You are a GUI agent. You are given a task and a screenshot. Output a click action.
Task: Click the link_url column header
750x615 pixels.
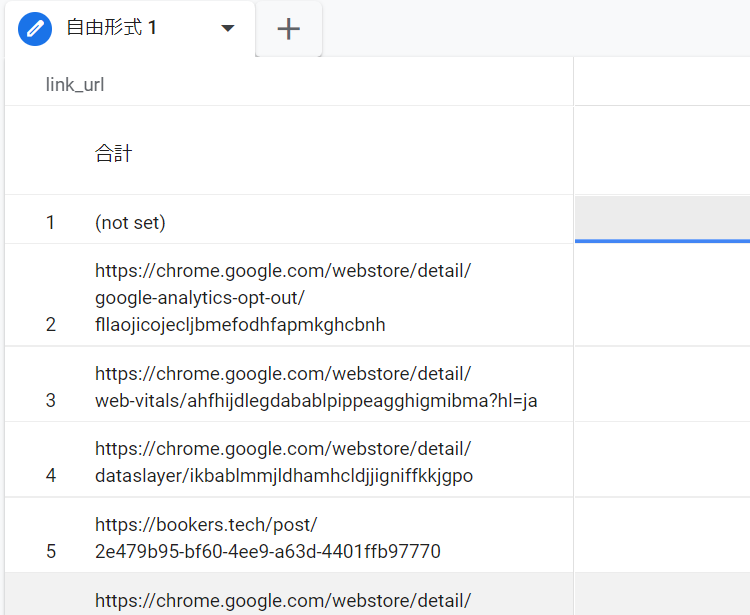pyautogui.click(x=75, y=85)
